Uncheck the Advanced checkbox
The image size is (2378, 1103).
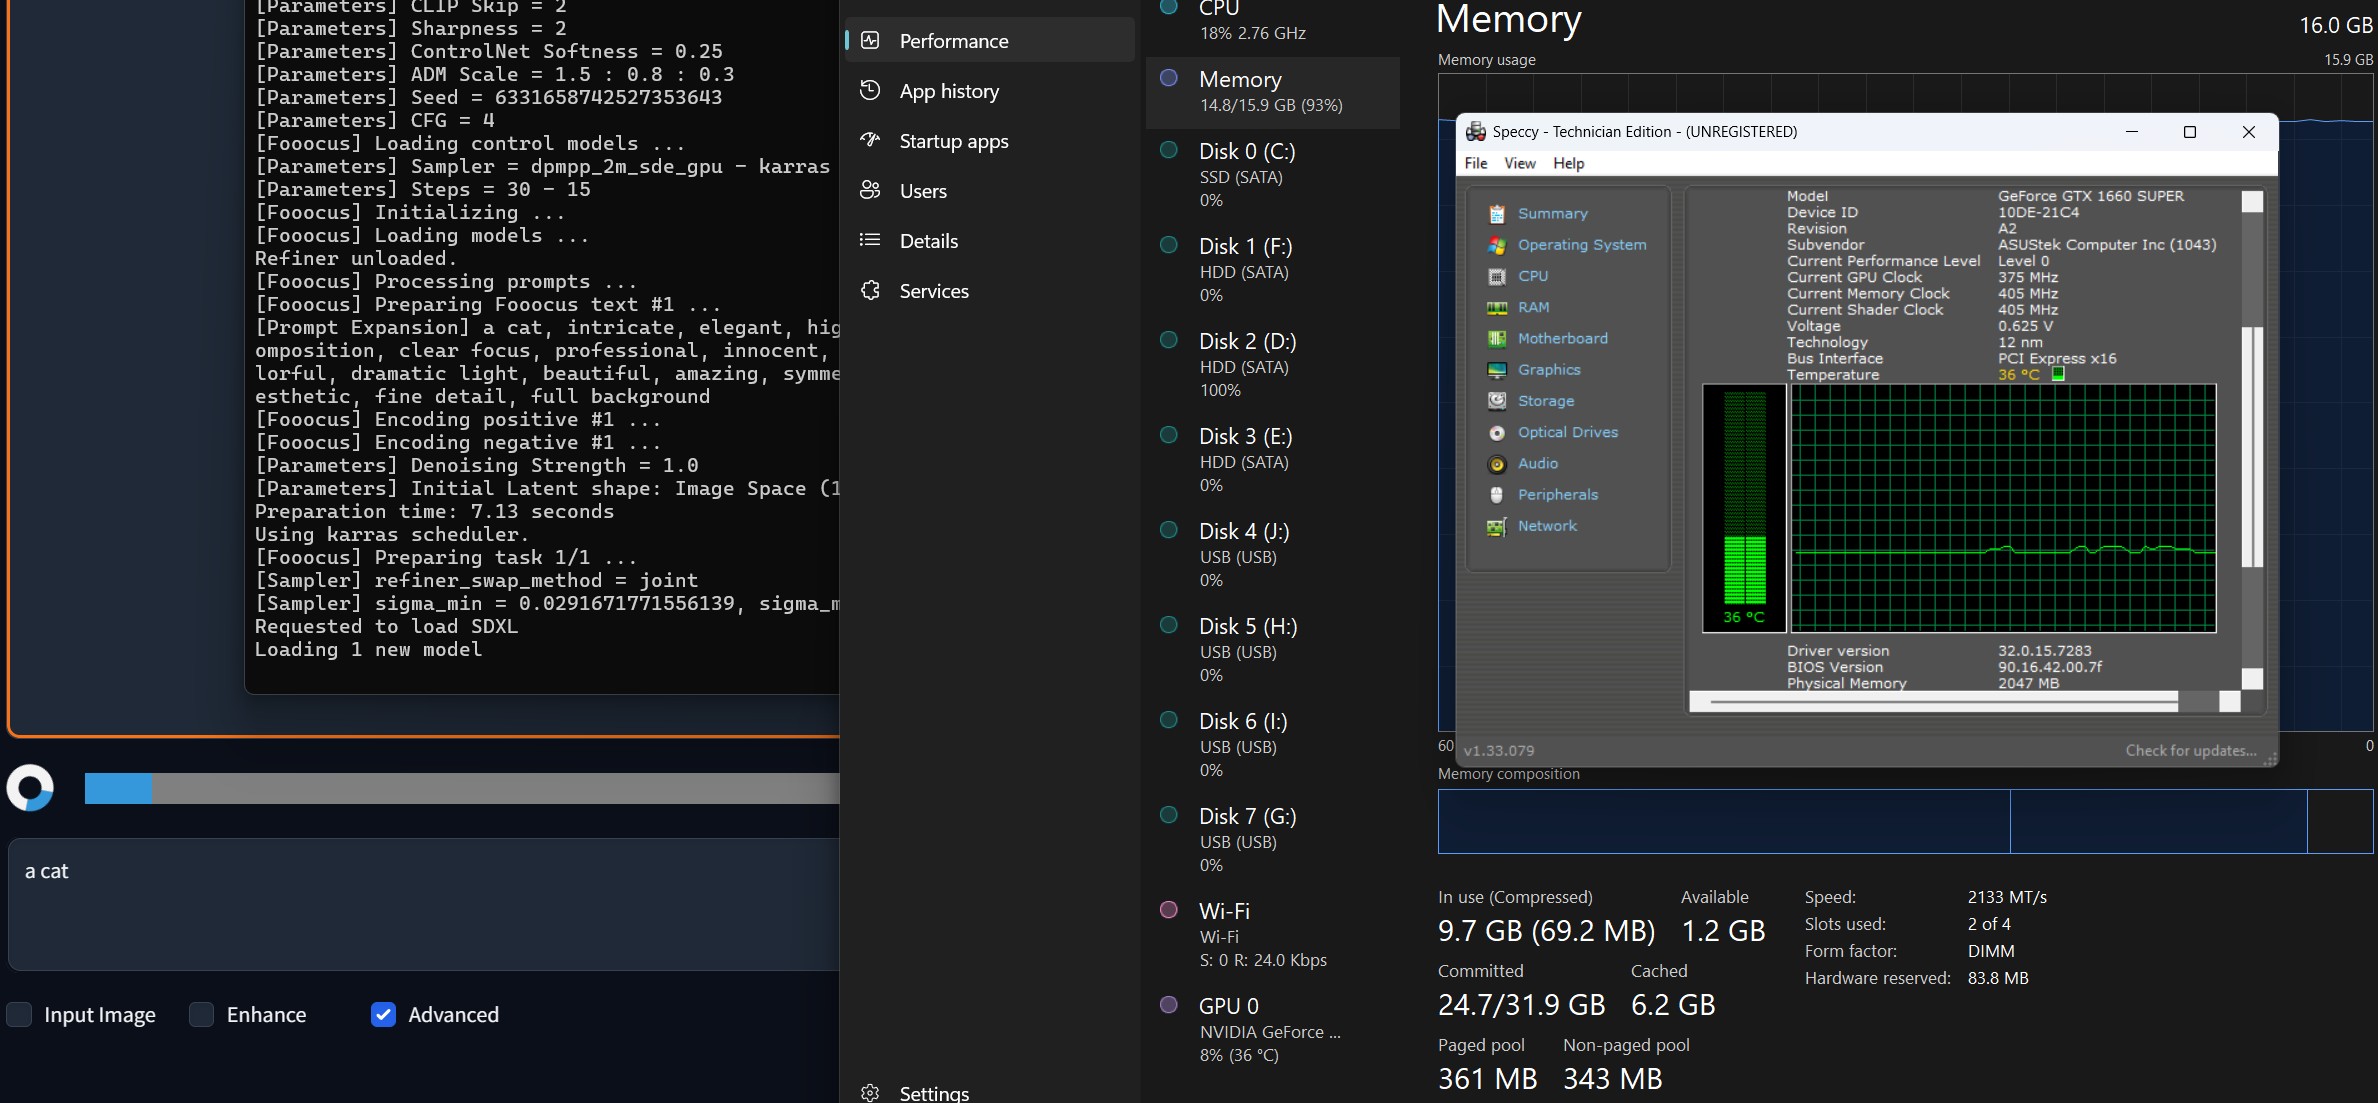pyautogui.click(x=383, y=1015)
